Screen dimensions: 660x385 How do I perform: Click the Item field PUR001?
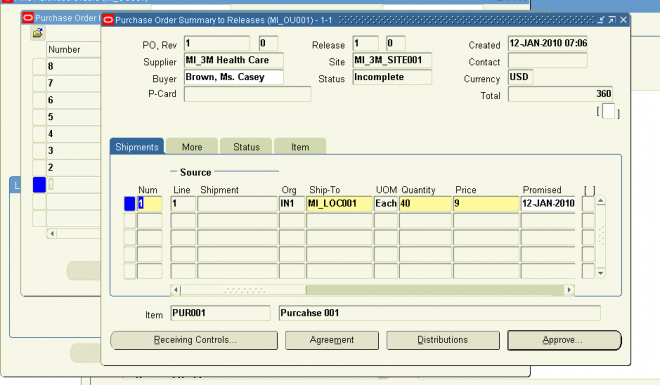tap(220, 313)
